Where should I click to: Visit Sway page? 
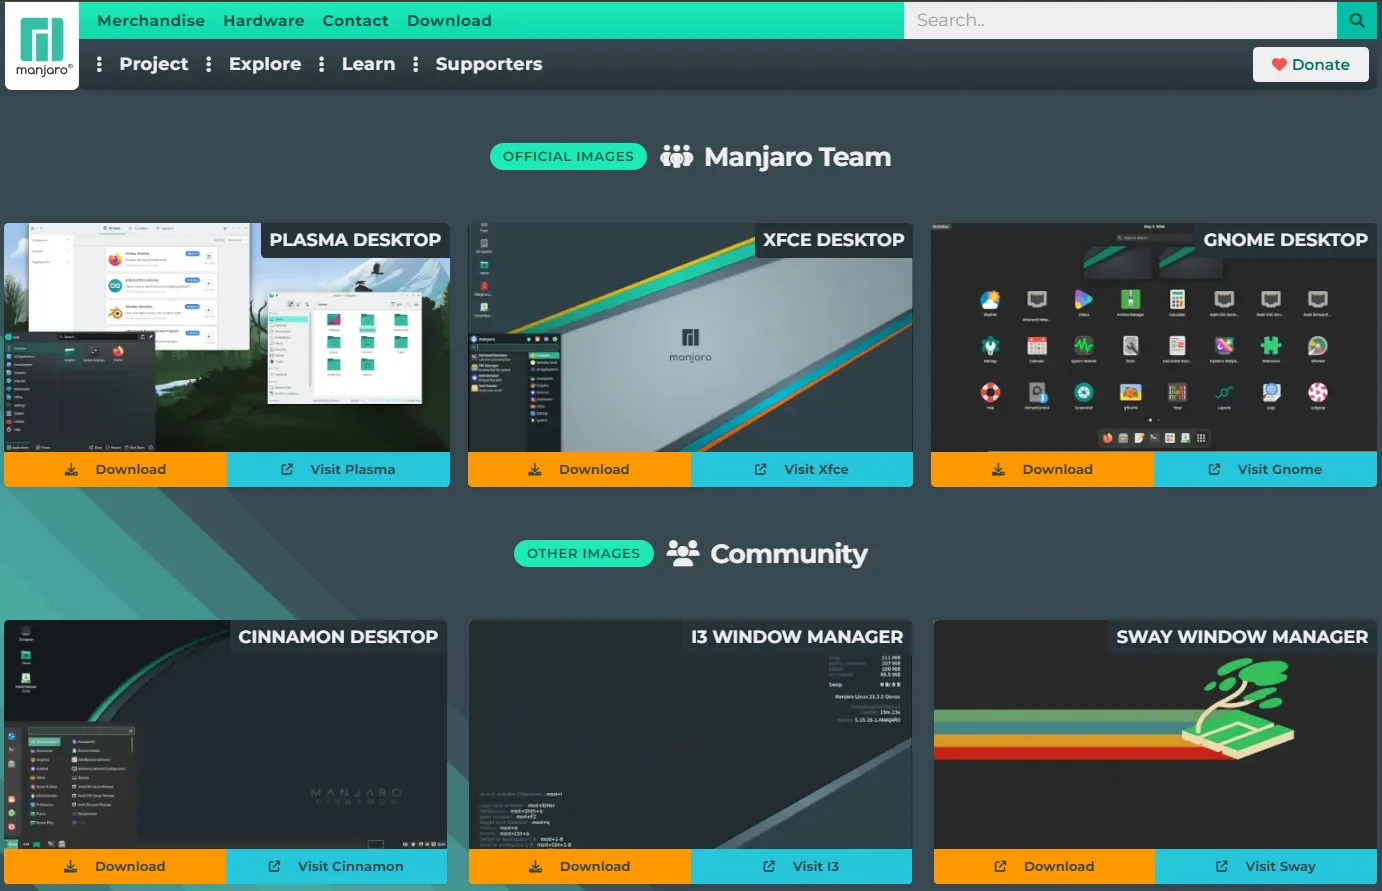pyautogui.click(x=1266, y=866)
